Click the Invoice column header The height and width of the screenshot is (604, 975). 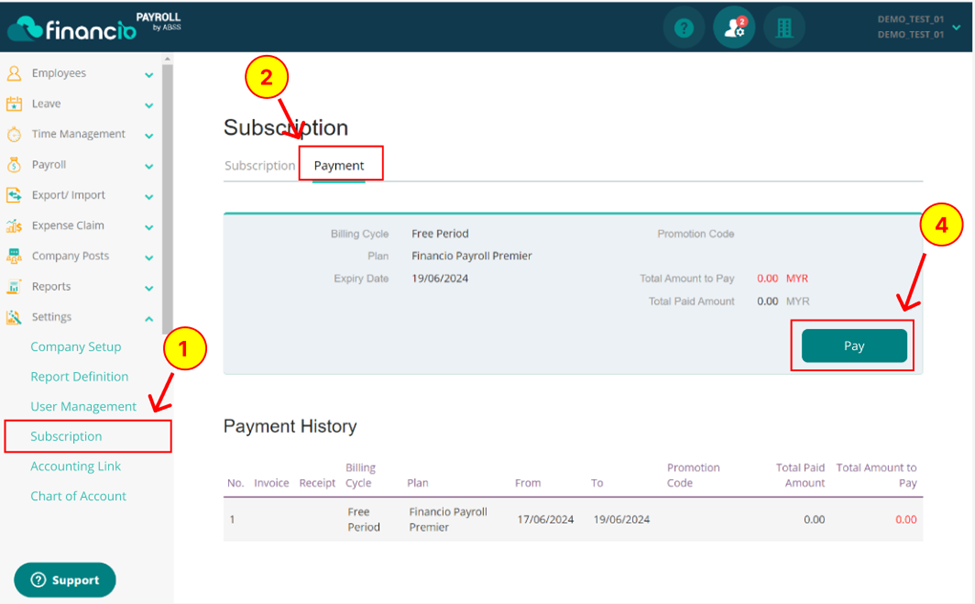click(271, 483)
